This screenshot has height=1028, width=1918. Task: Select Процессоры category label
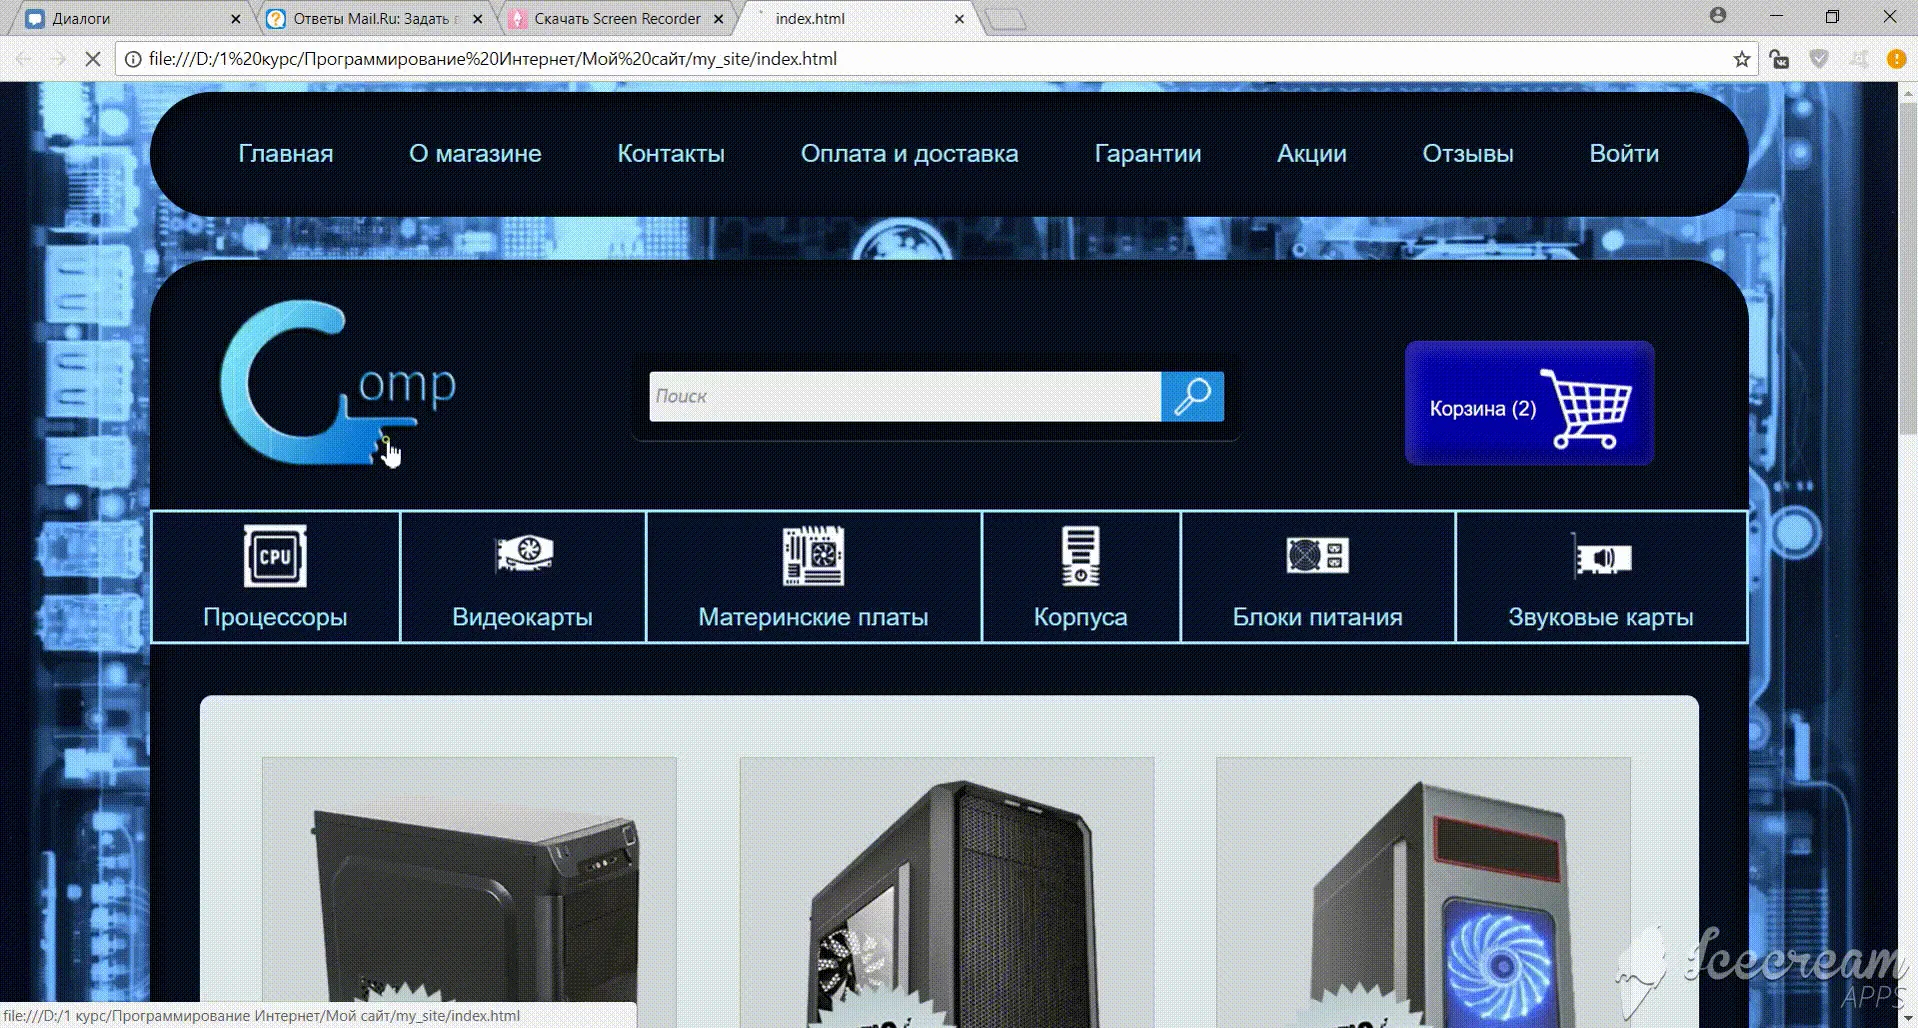pyautogui.click(x=275, y=617)
